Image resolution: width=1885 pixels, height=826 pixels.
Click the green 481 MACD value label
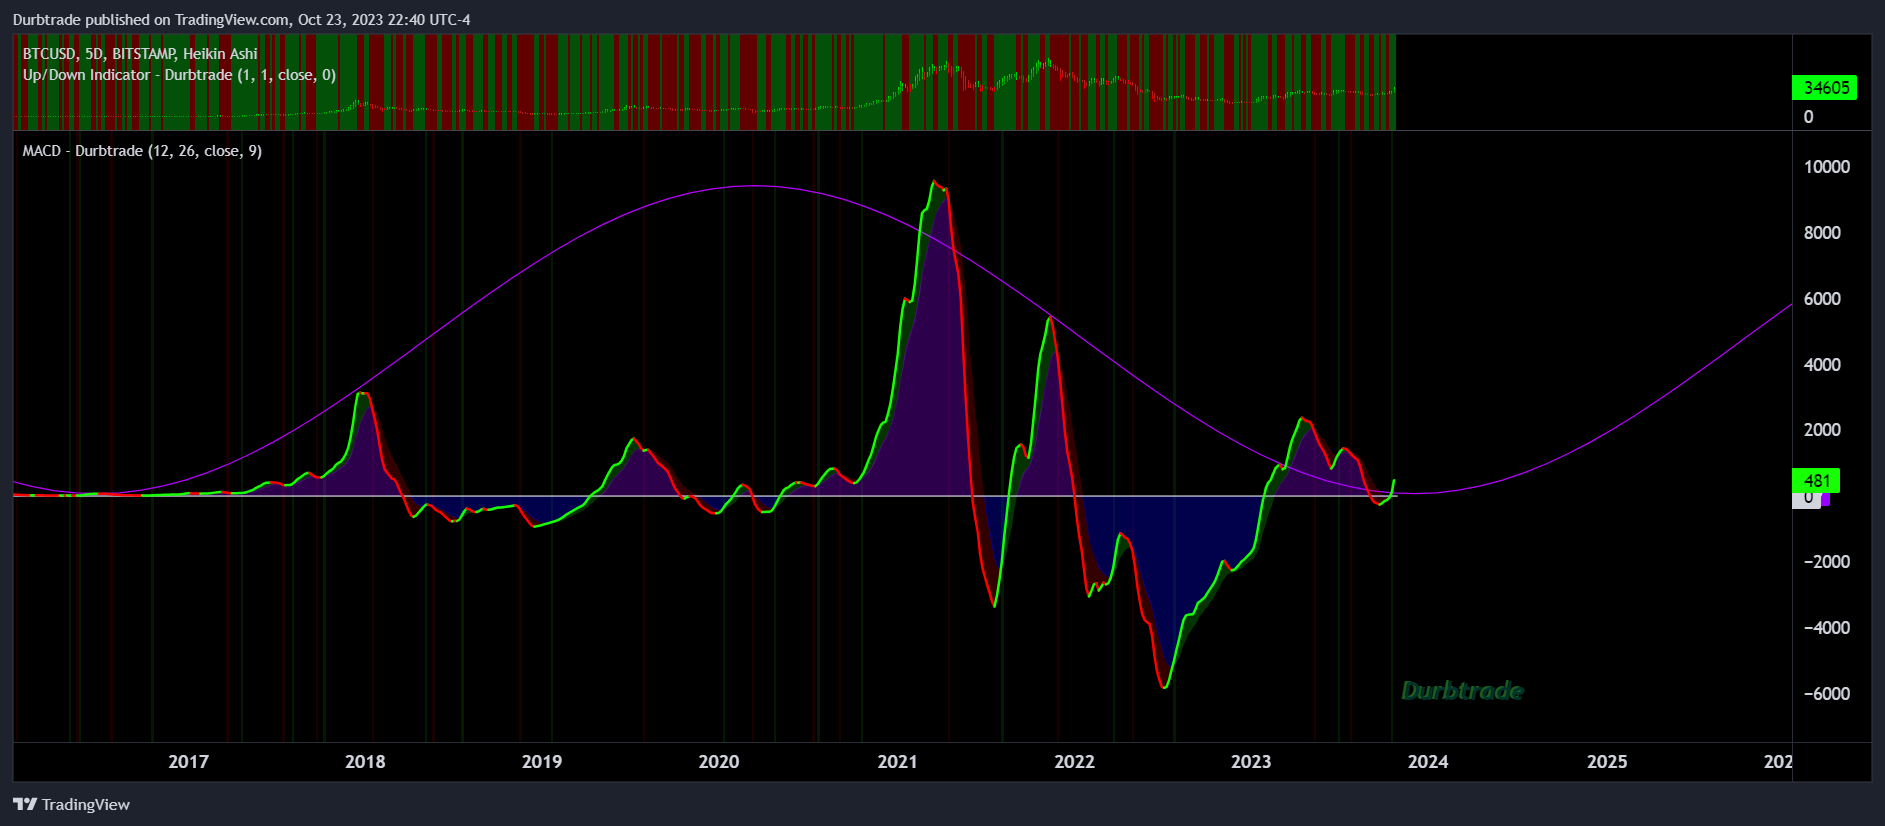pos(1816,481)
